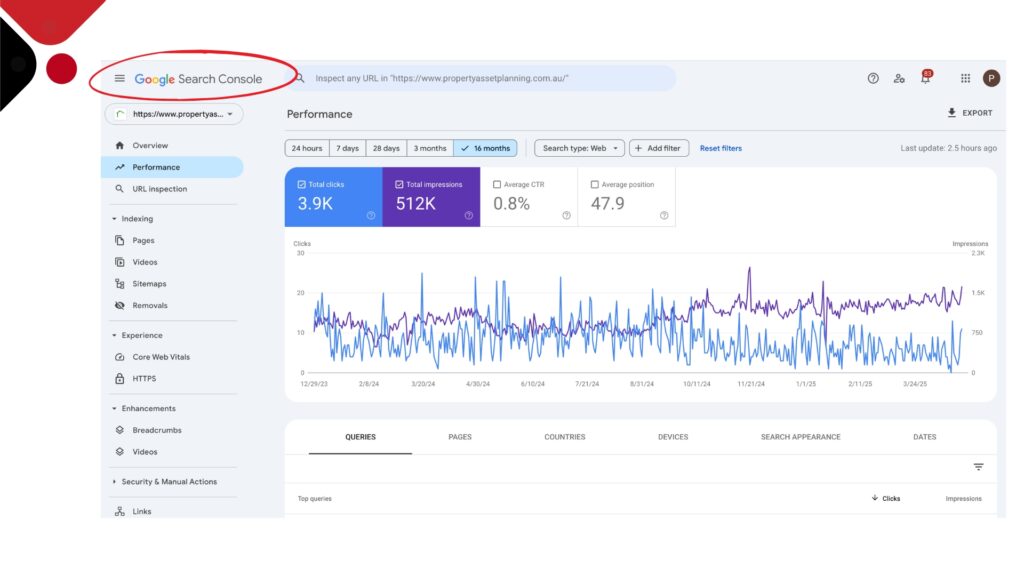Screen dimensions: 1024x576
Task: Click the Indexing Videos icon
Action: (x=120, y=262)
